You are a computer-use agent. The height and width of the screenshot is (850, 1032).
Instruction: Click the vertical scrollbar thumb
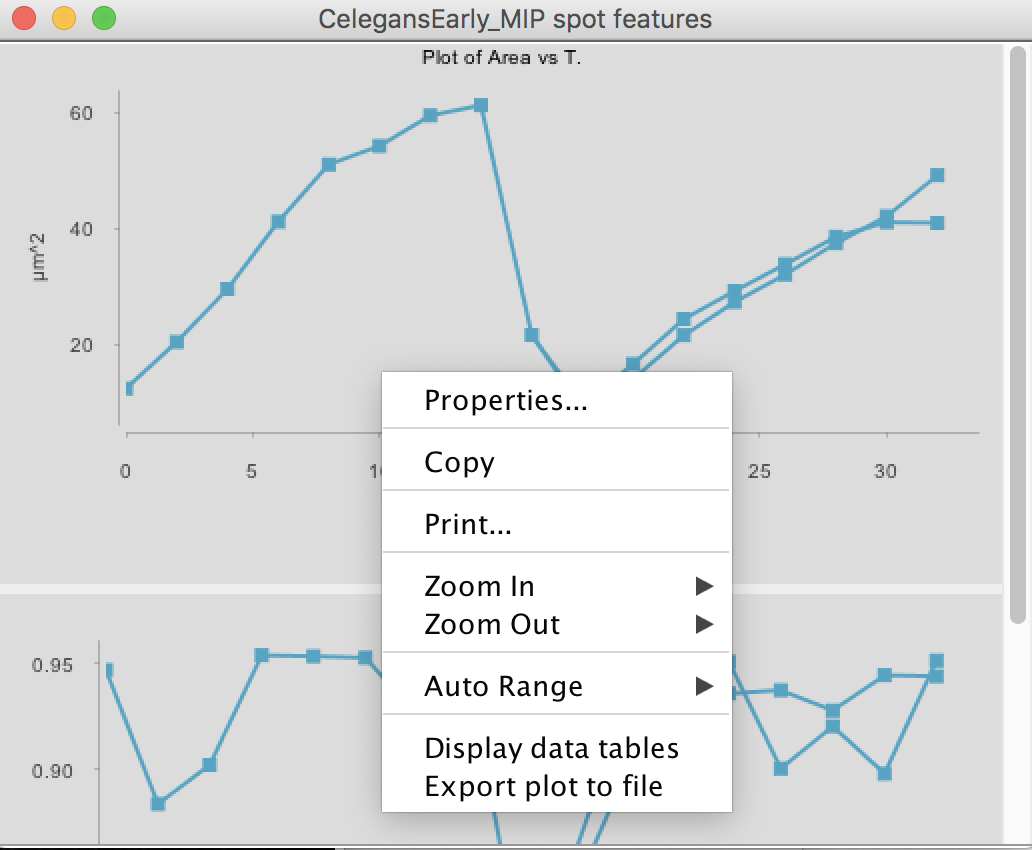(x=1018, y=334)
